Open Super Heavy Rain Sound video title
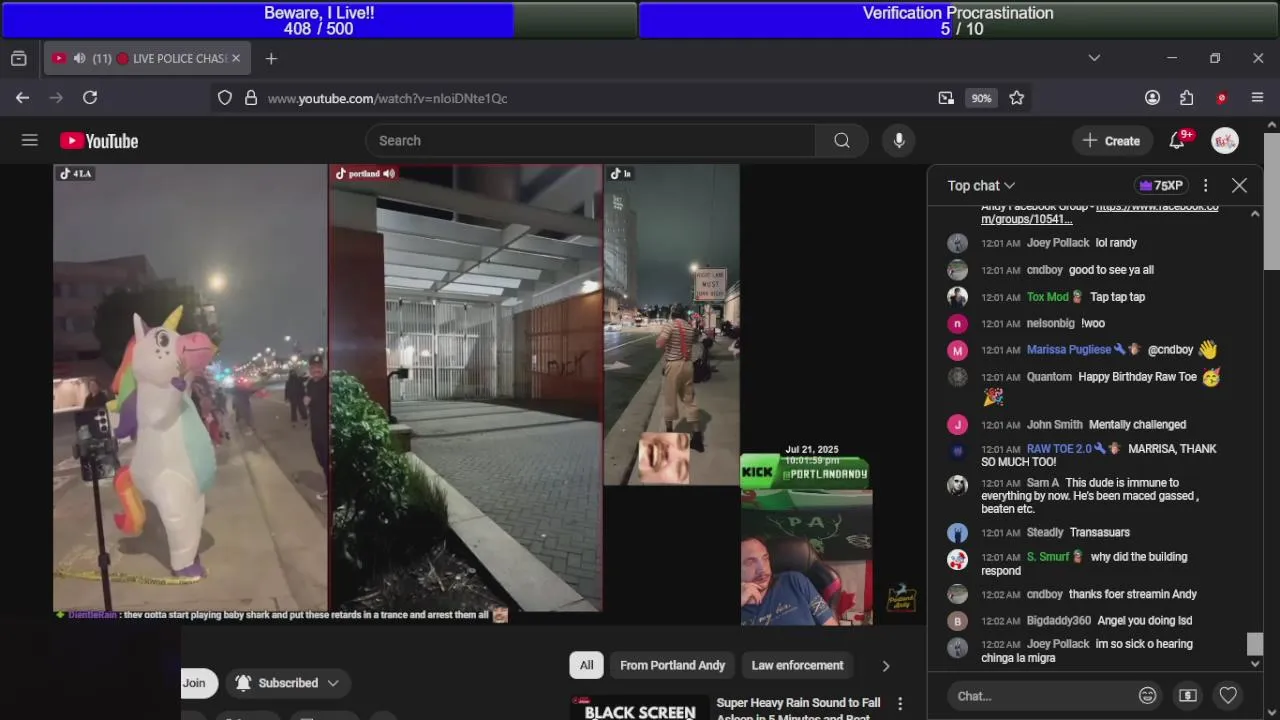This screenshot has width=1280, height=720. 798,709
